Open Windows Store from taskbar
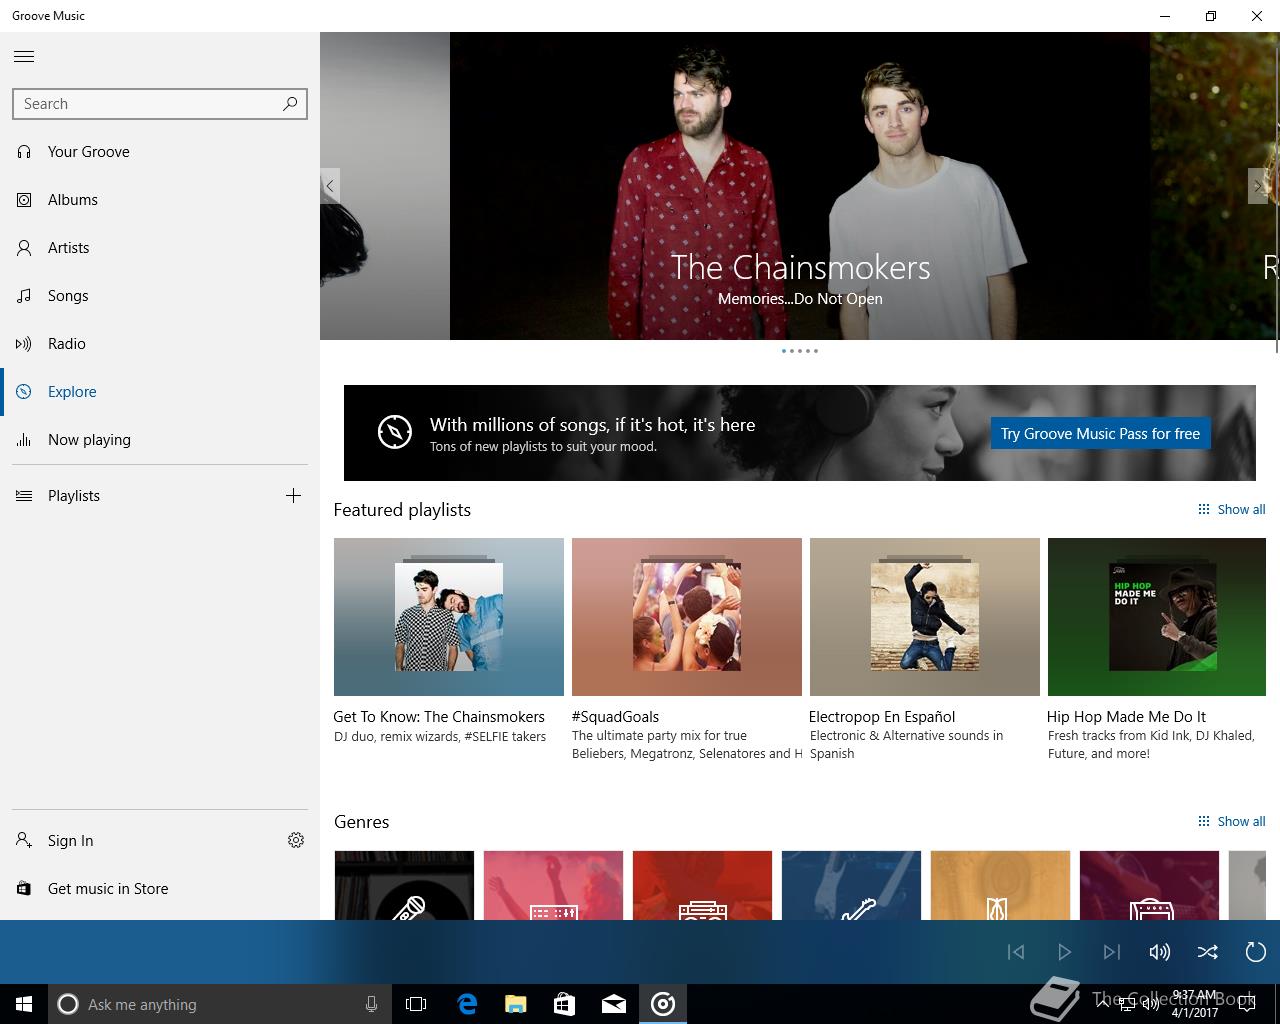 565,1004
